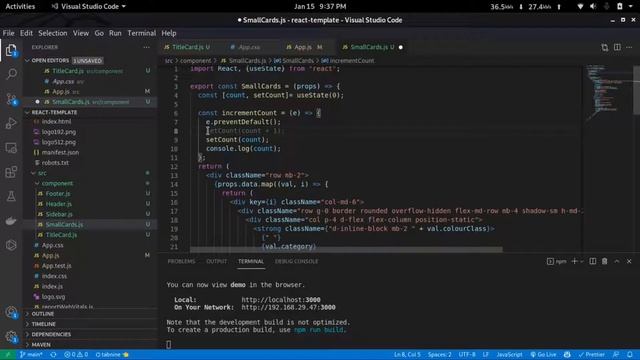
Task: Switch to the Output panel tab
Action: click(x=216, y=261)
